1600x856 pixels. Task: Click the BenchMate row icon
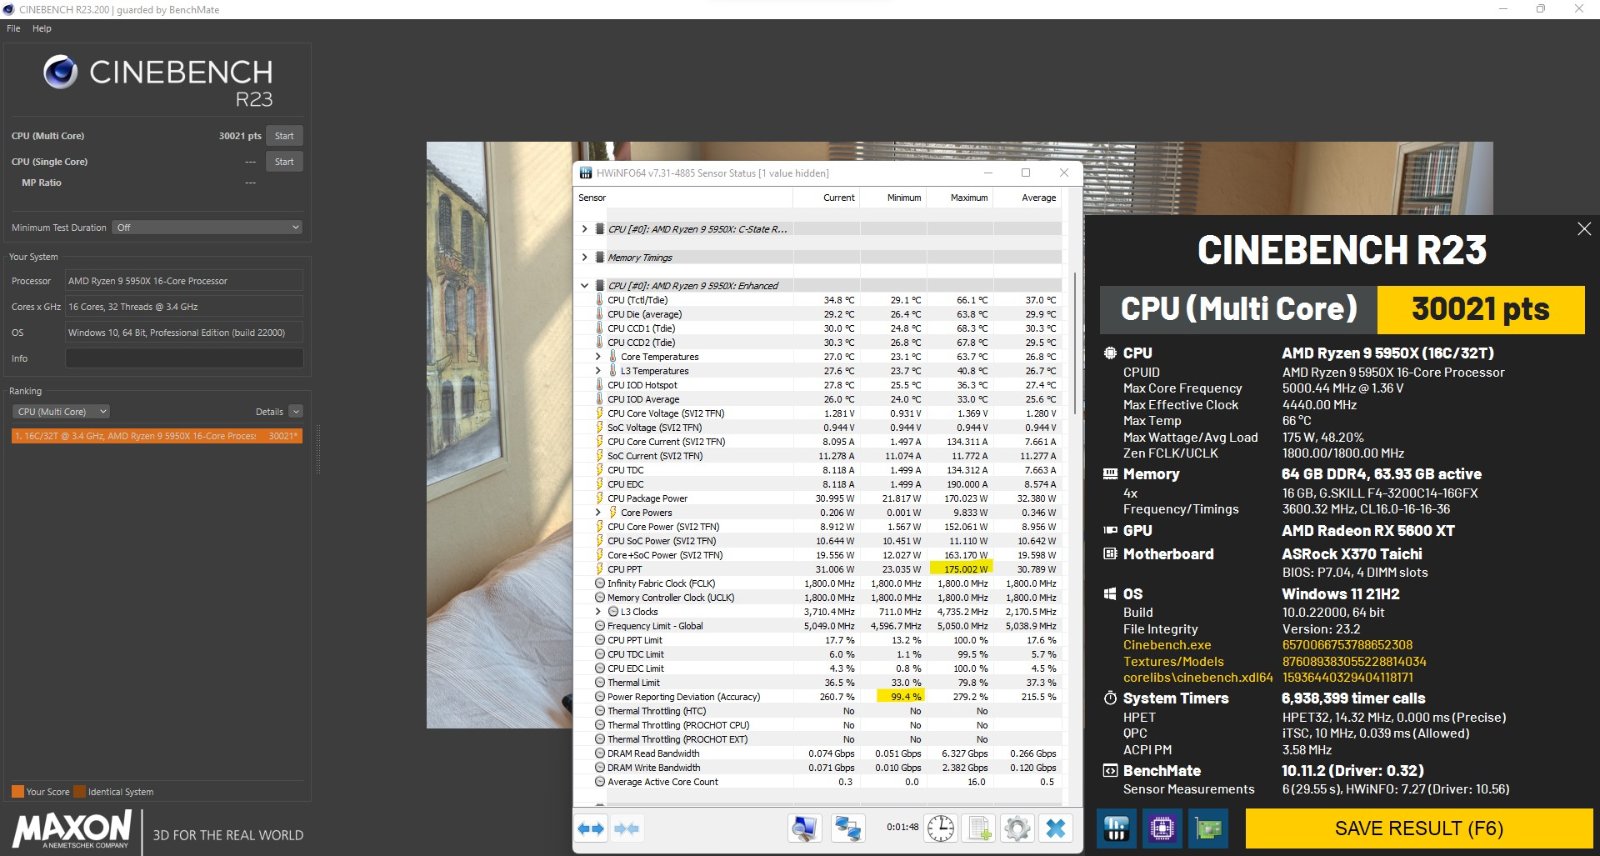click(1110, 771)
